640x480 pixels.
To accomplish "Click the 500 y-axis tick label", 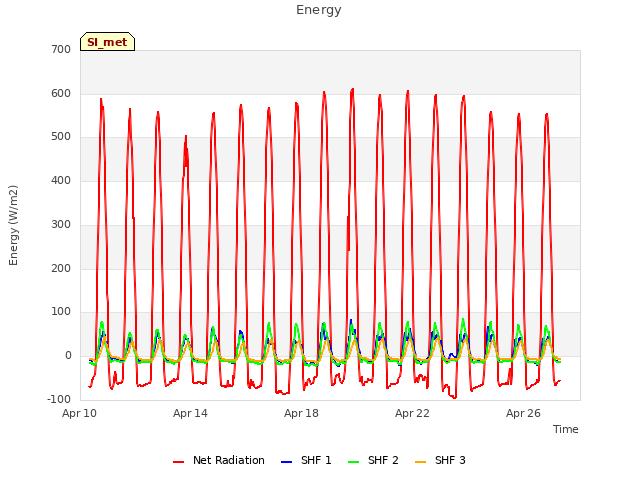I will [x=61, y=137].
